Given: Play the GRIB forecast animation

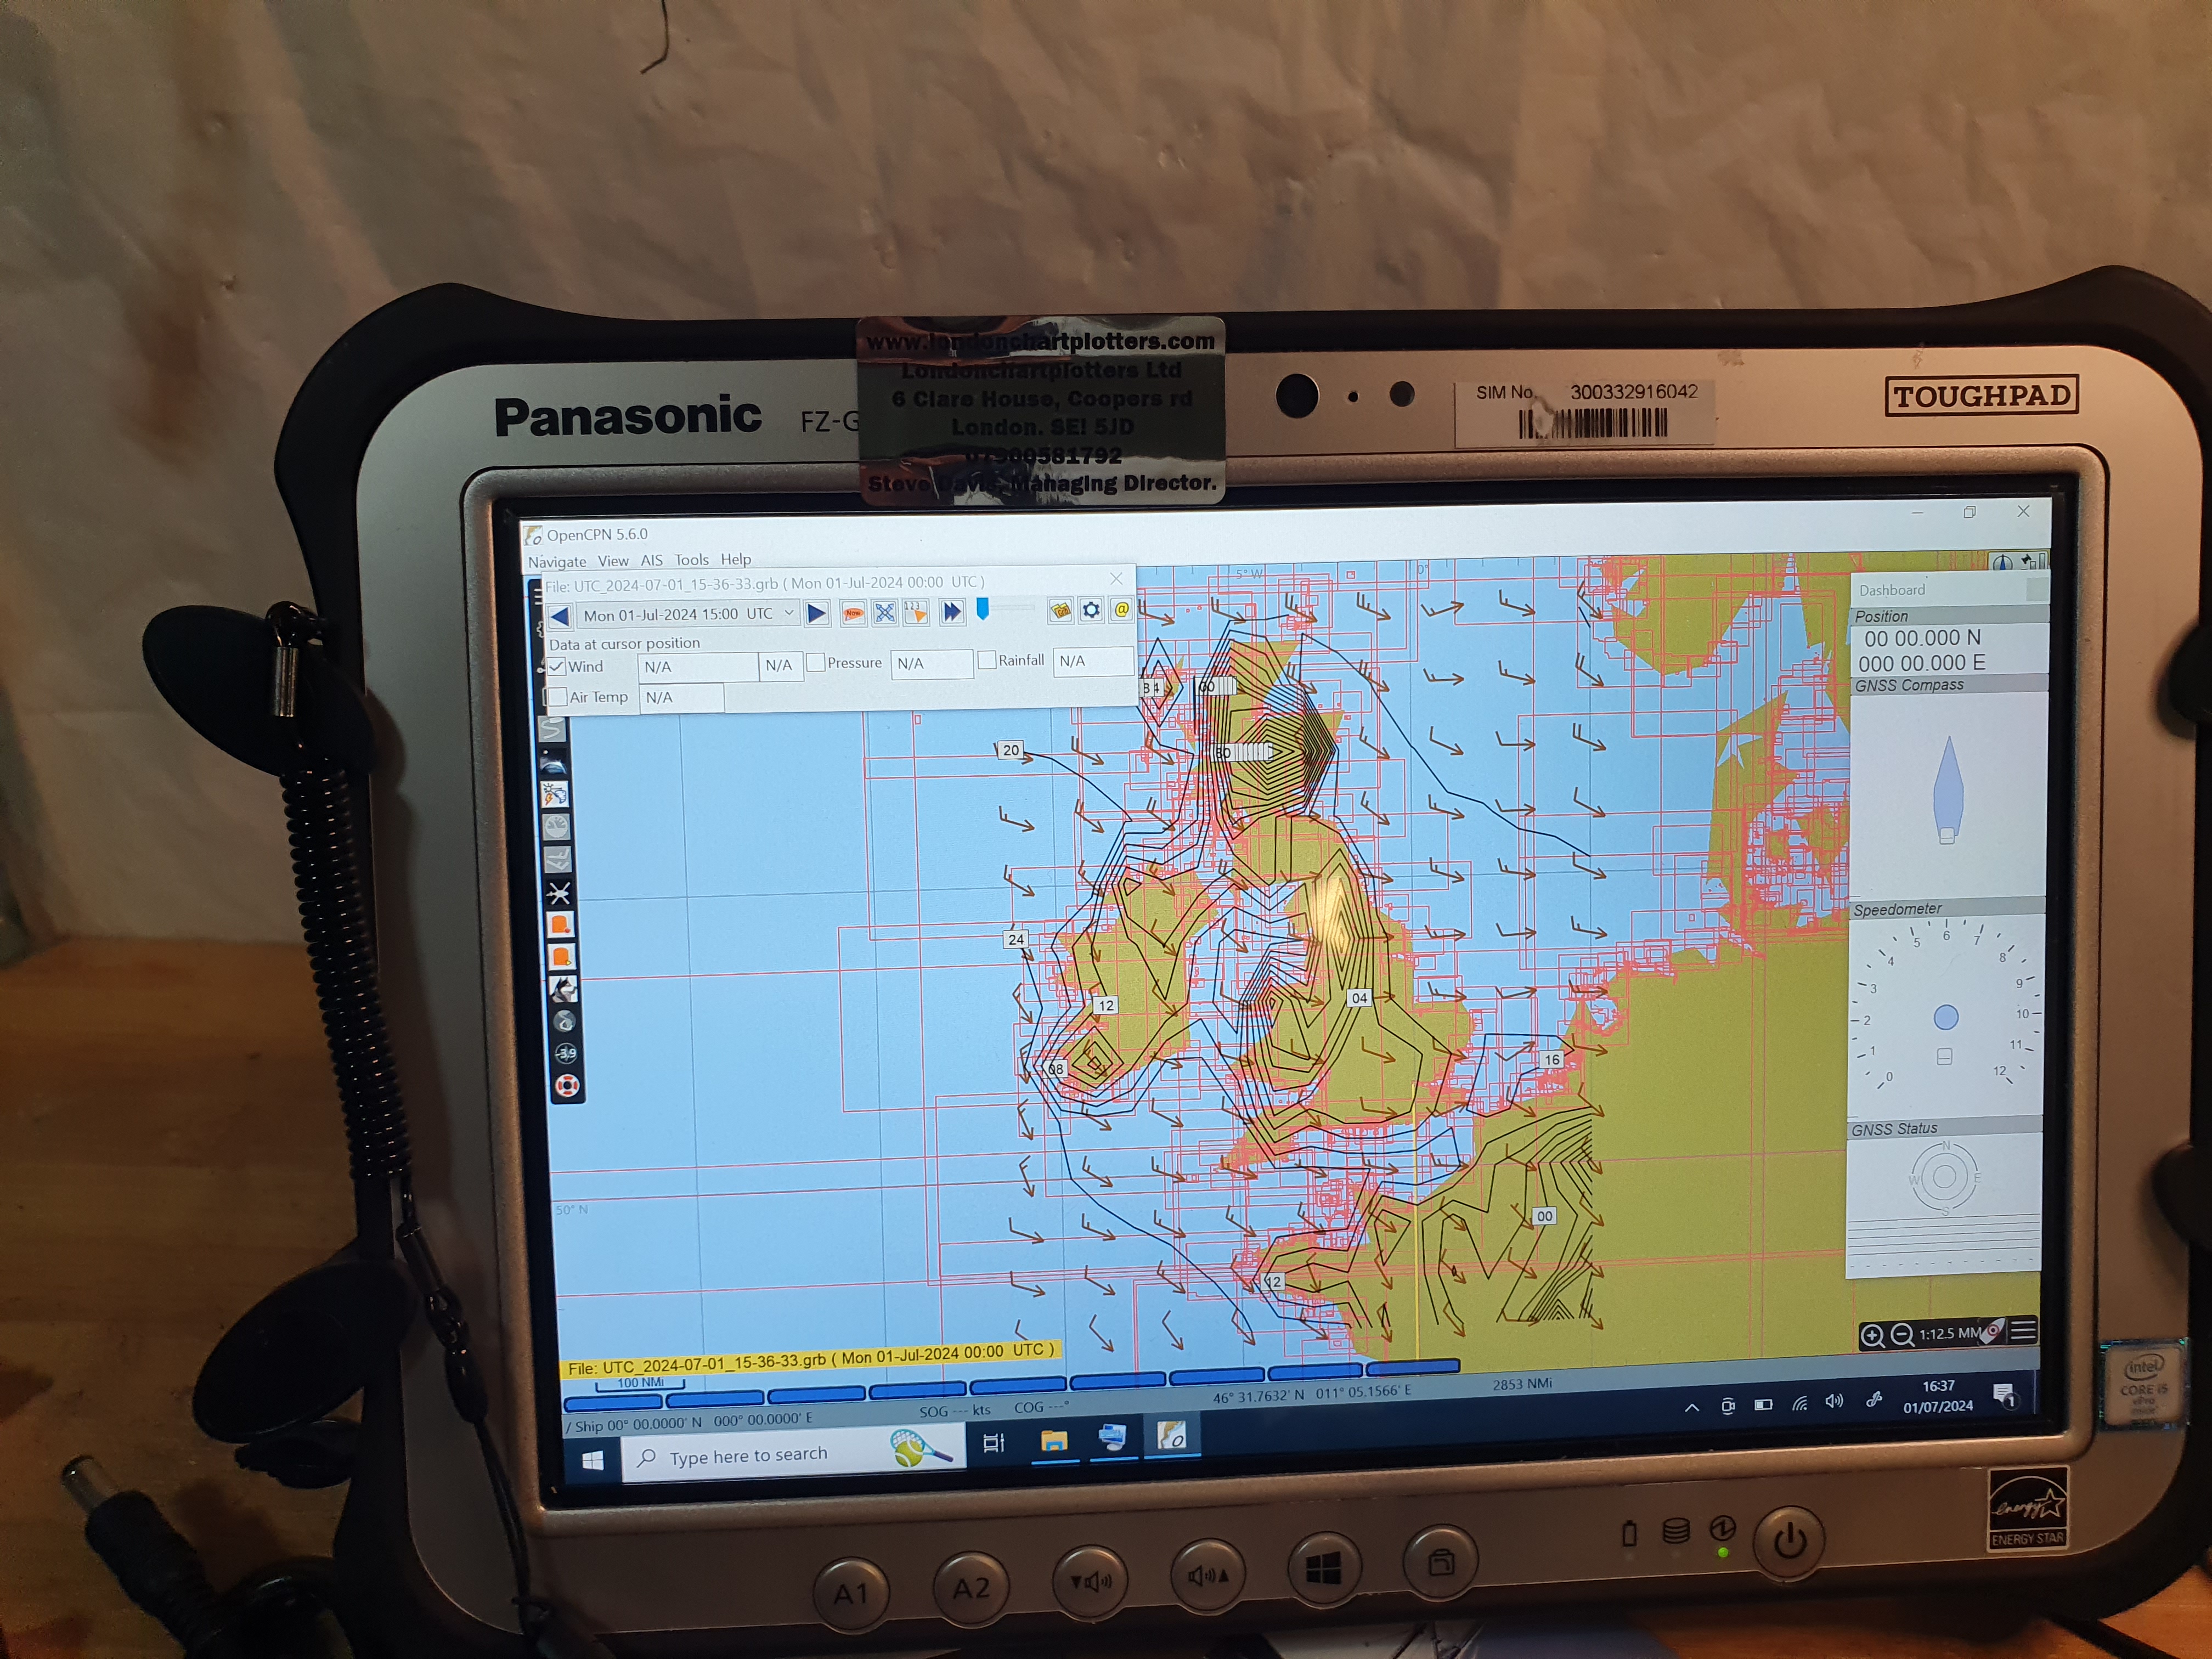Looking at the screenshot, I should (817, 613).
